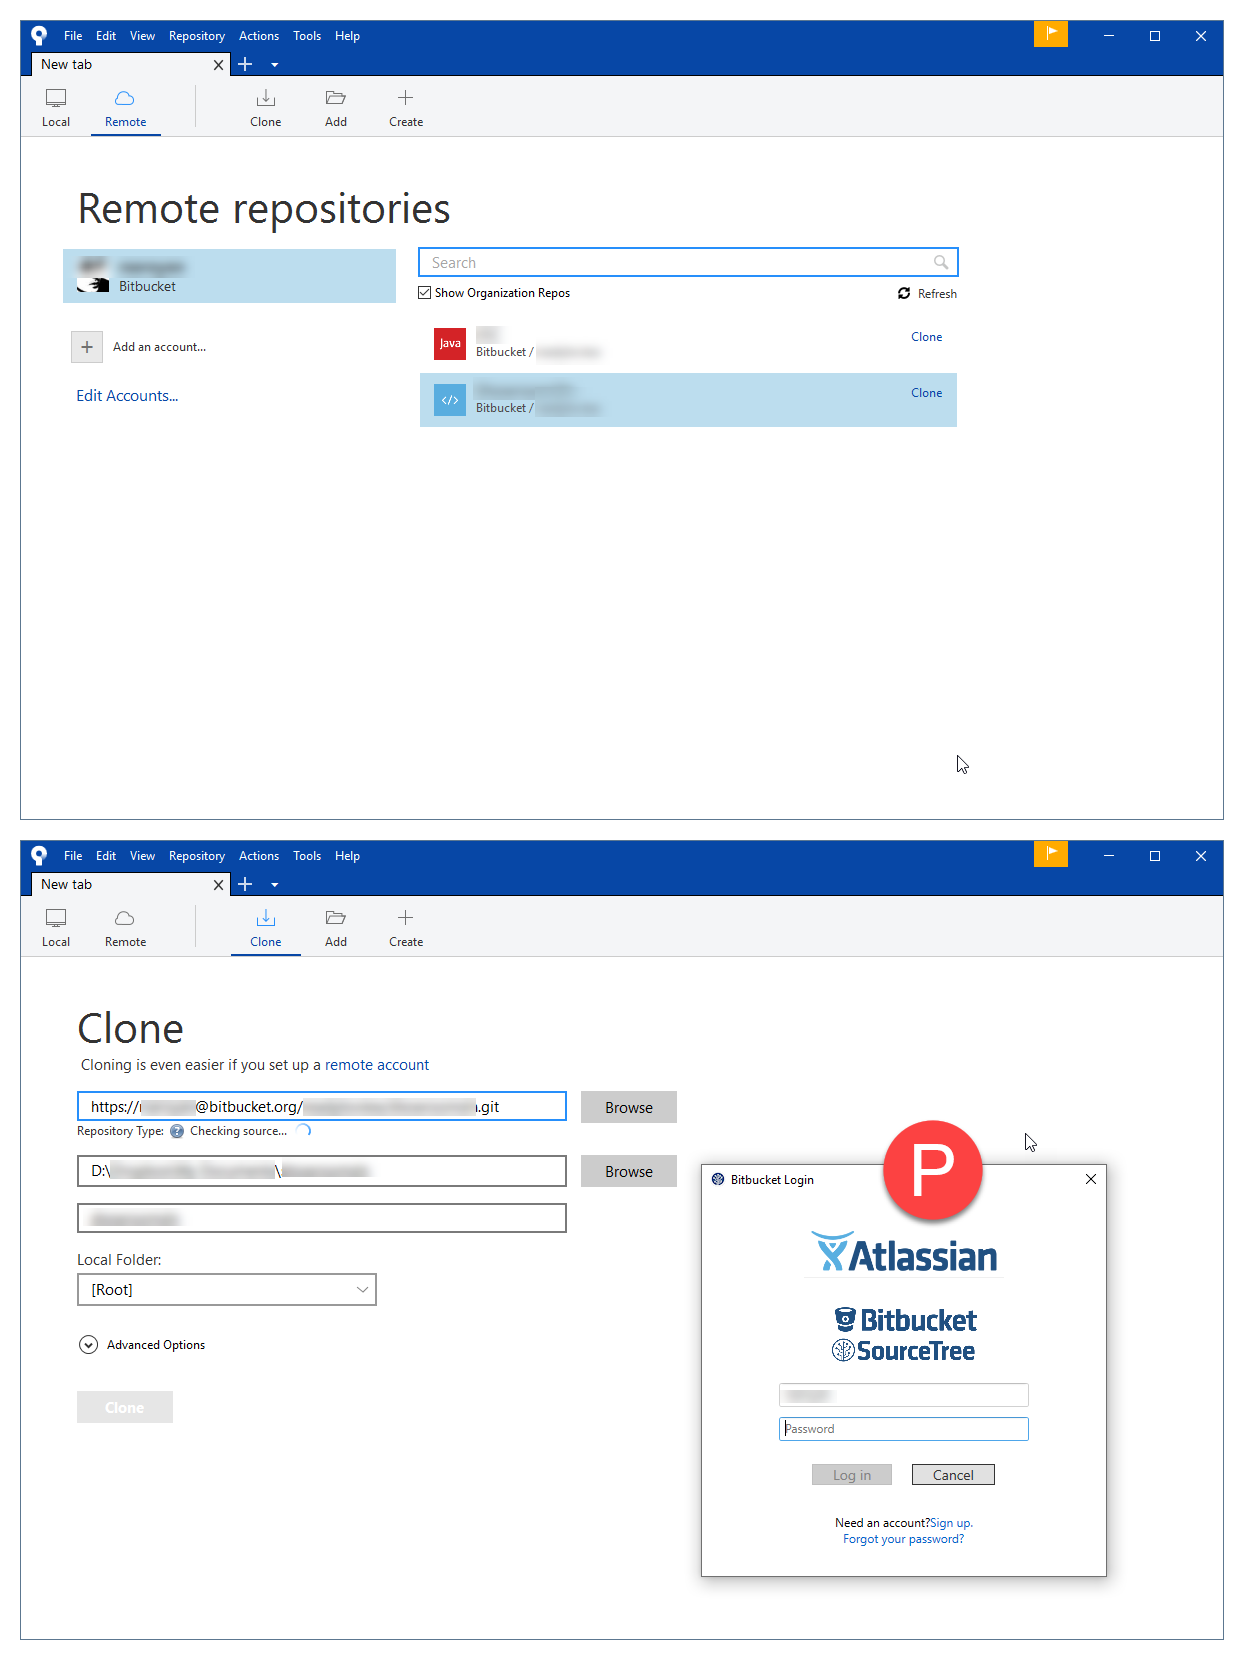Select the red Java repository icon
The image size is (1244, 1660).
point(450,344)
